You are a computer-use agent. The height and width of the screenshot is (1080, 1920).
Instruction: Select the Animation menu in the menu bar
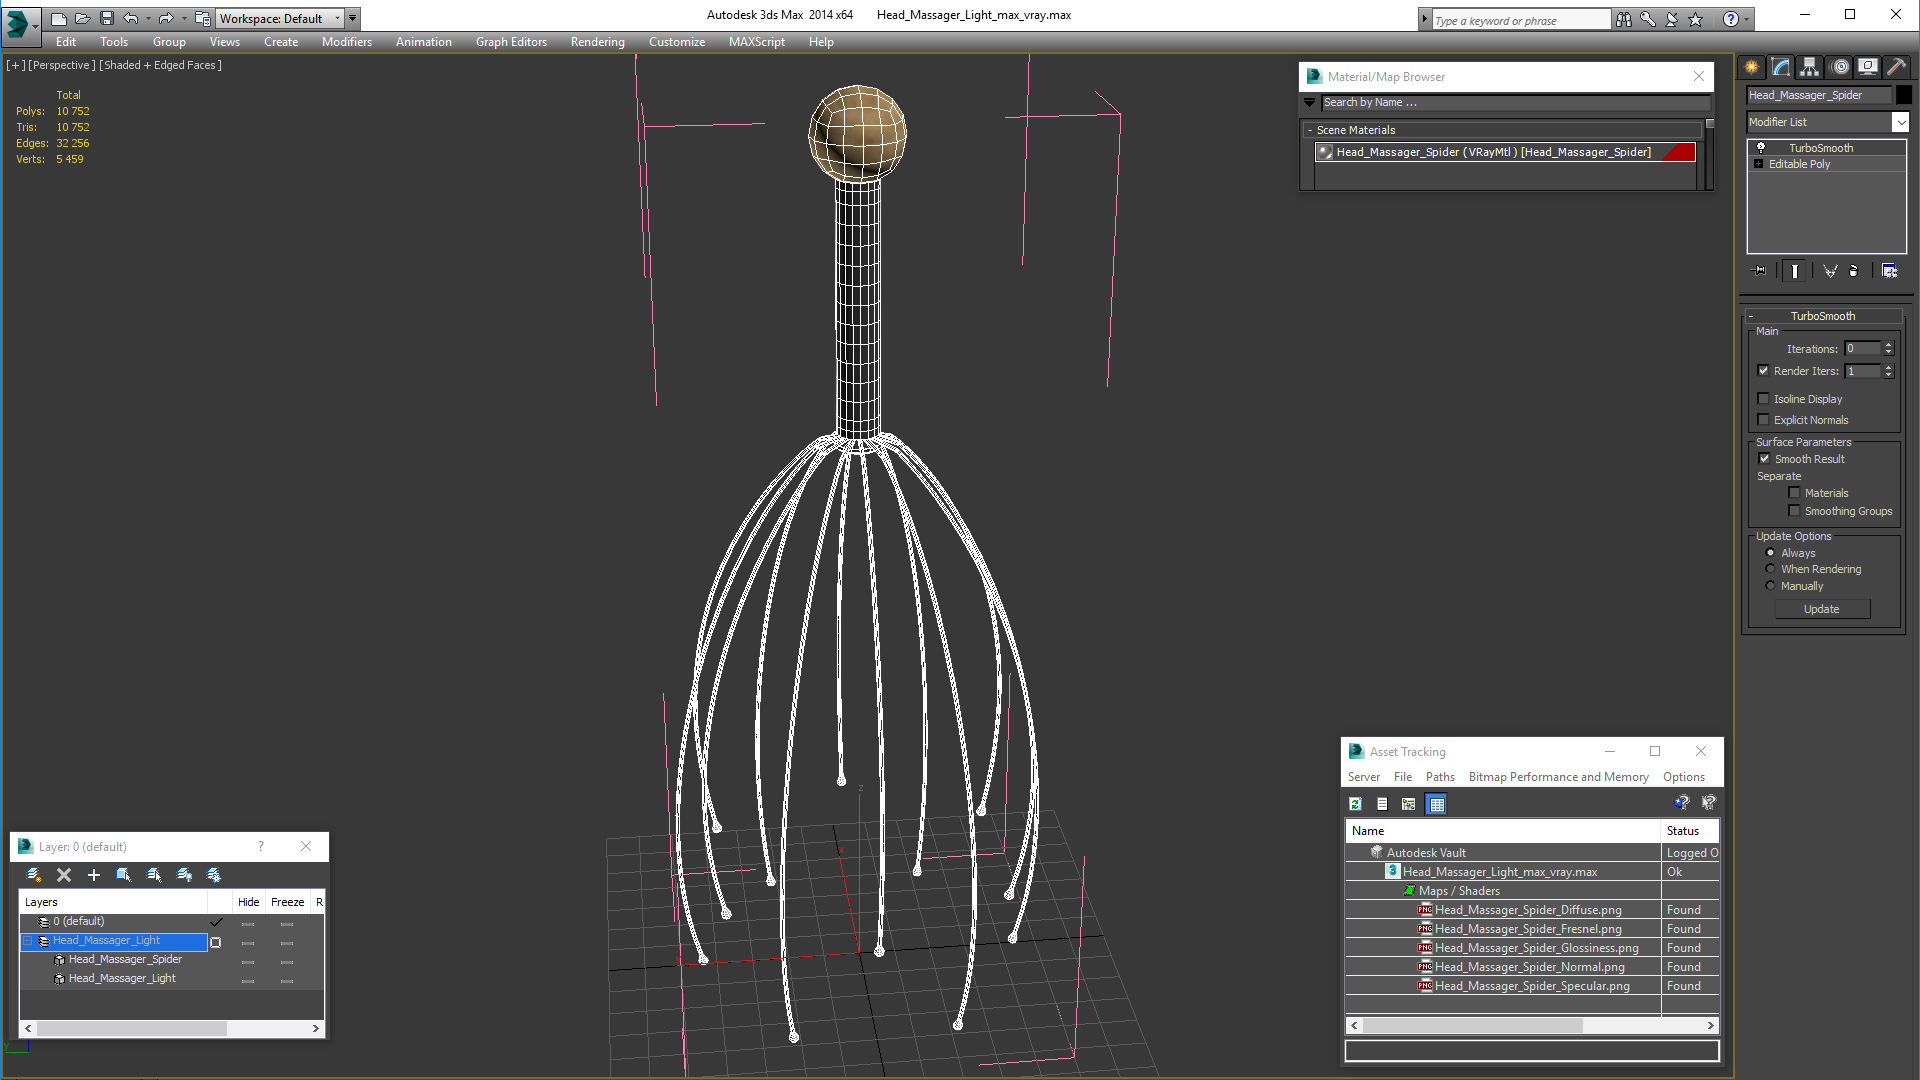[x=423, y=41]
